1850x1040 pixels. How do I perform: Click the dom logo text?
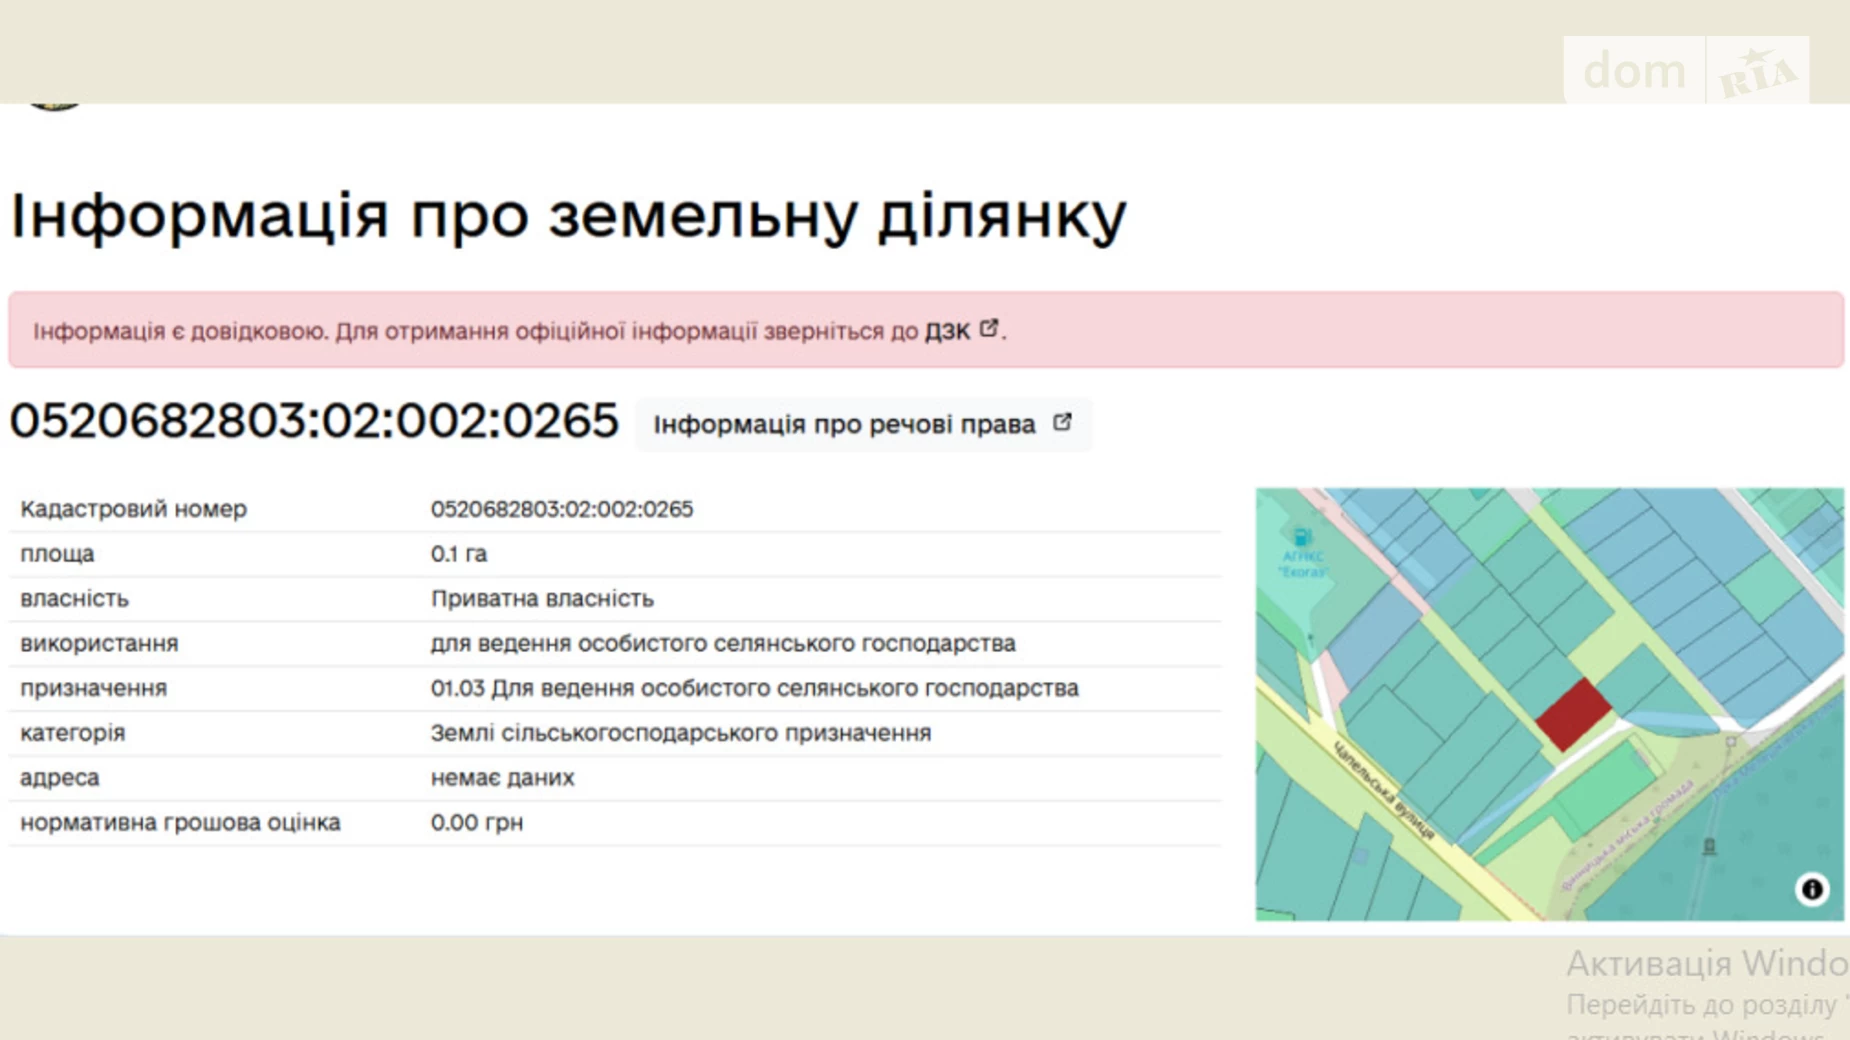click(x=1634, y=72)
